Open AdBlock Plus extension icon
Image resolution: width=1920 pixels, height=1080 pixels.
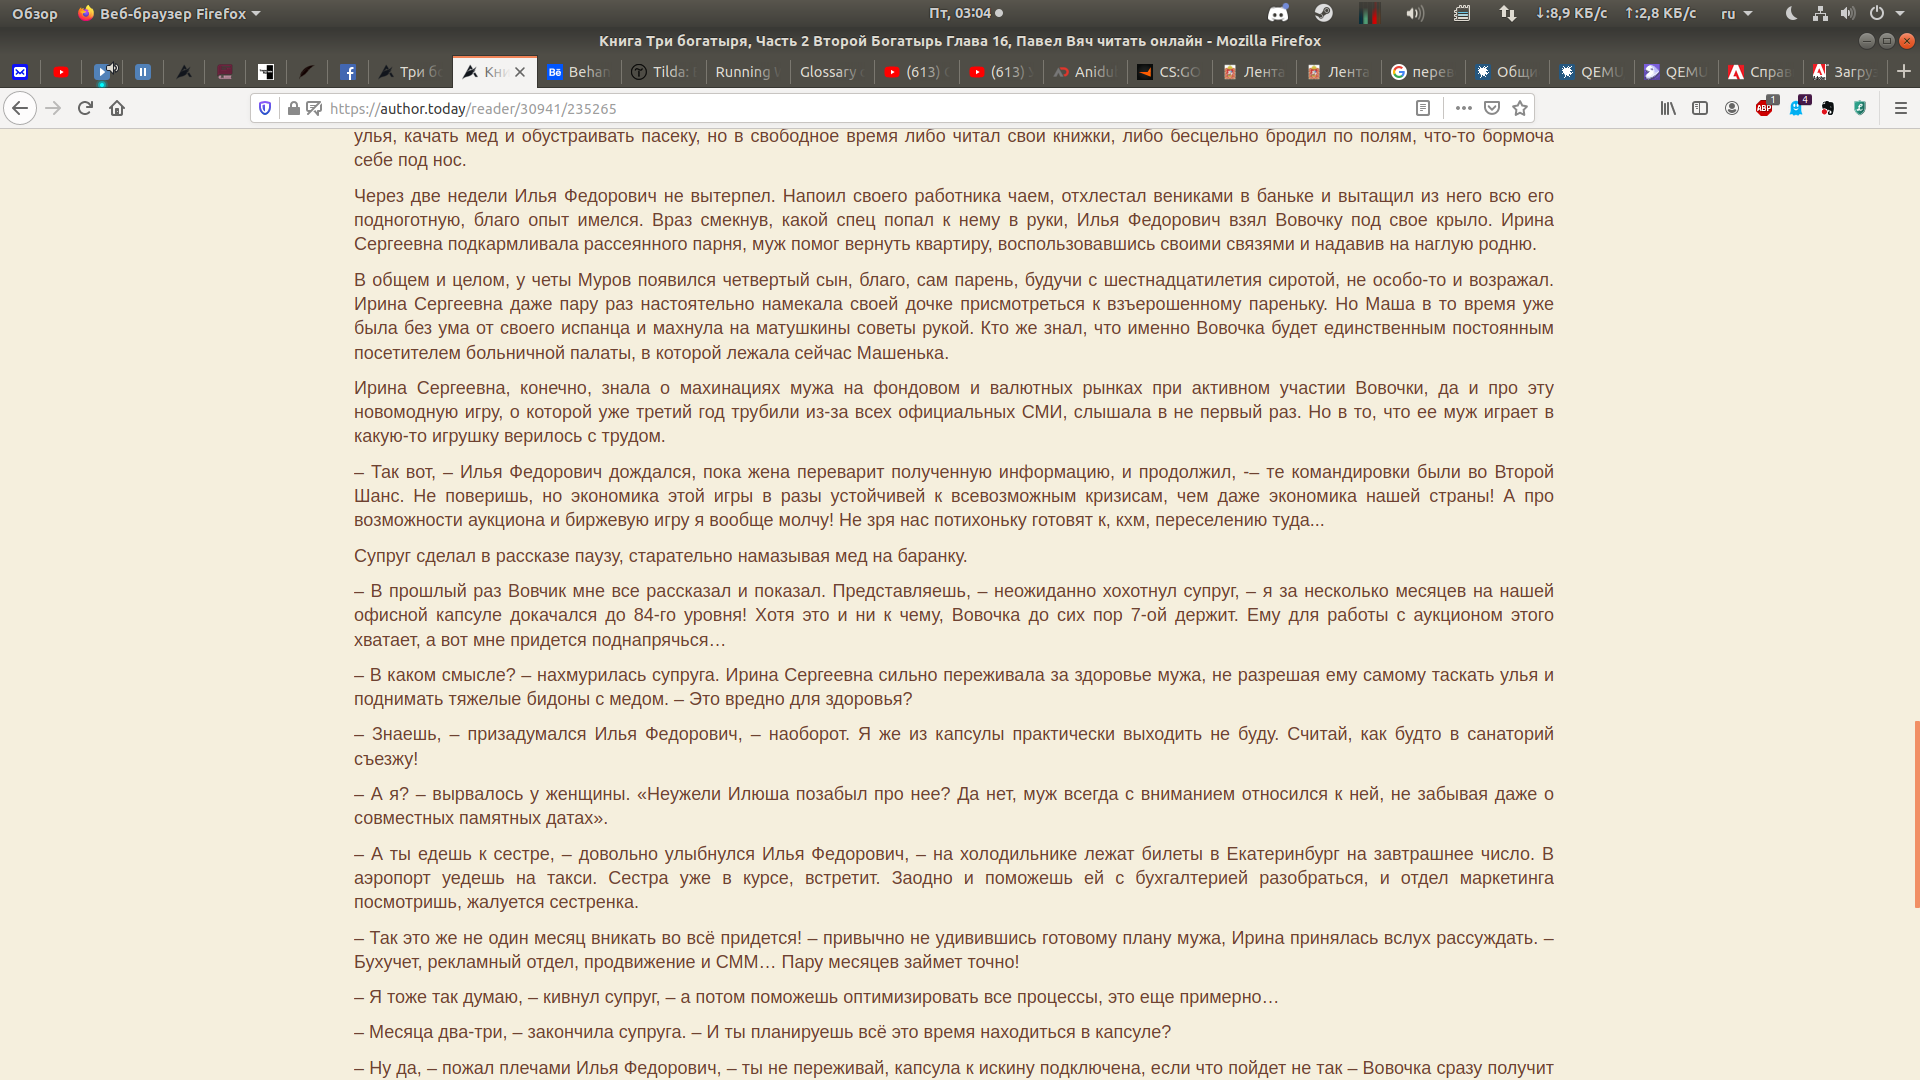1765,108
